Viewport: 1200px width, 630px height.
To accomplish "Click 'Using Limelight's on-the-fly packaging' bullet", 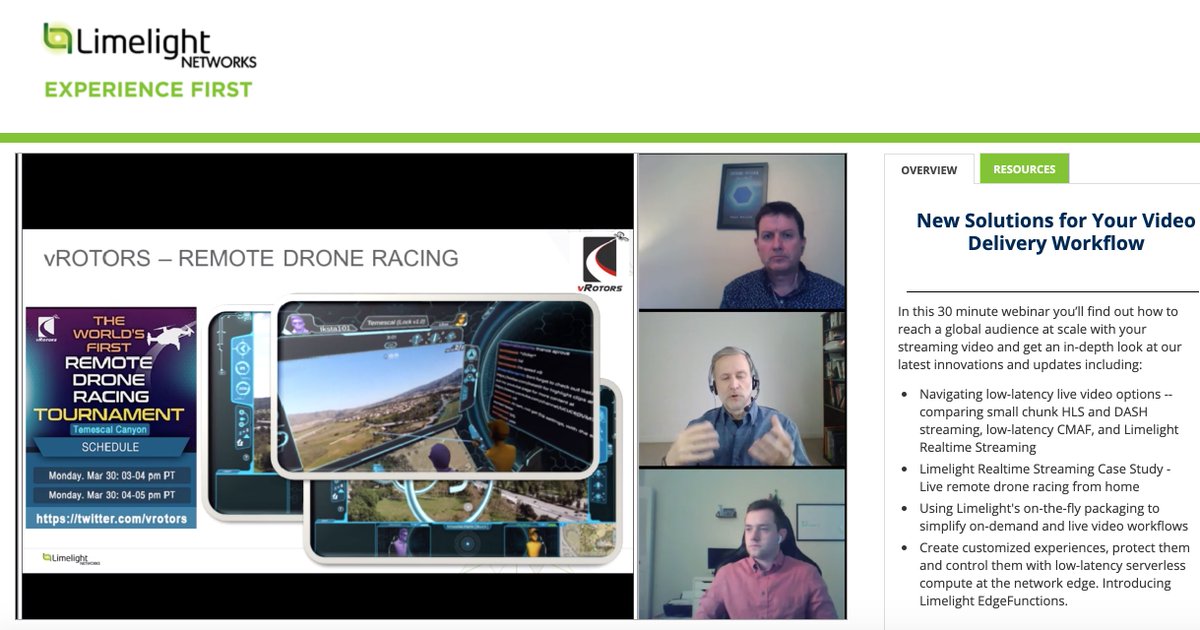I will pos(1053,517).
